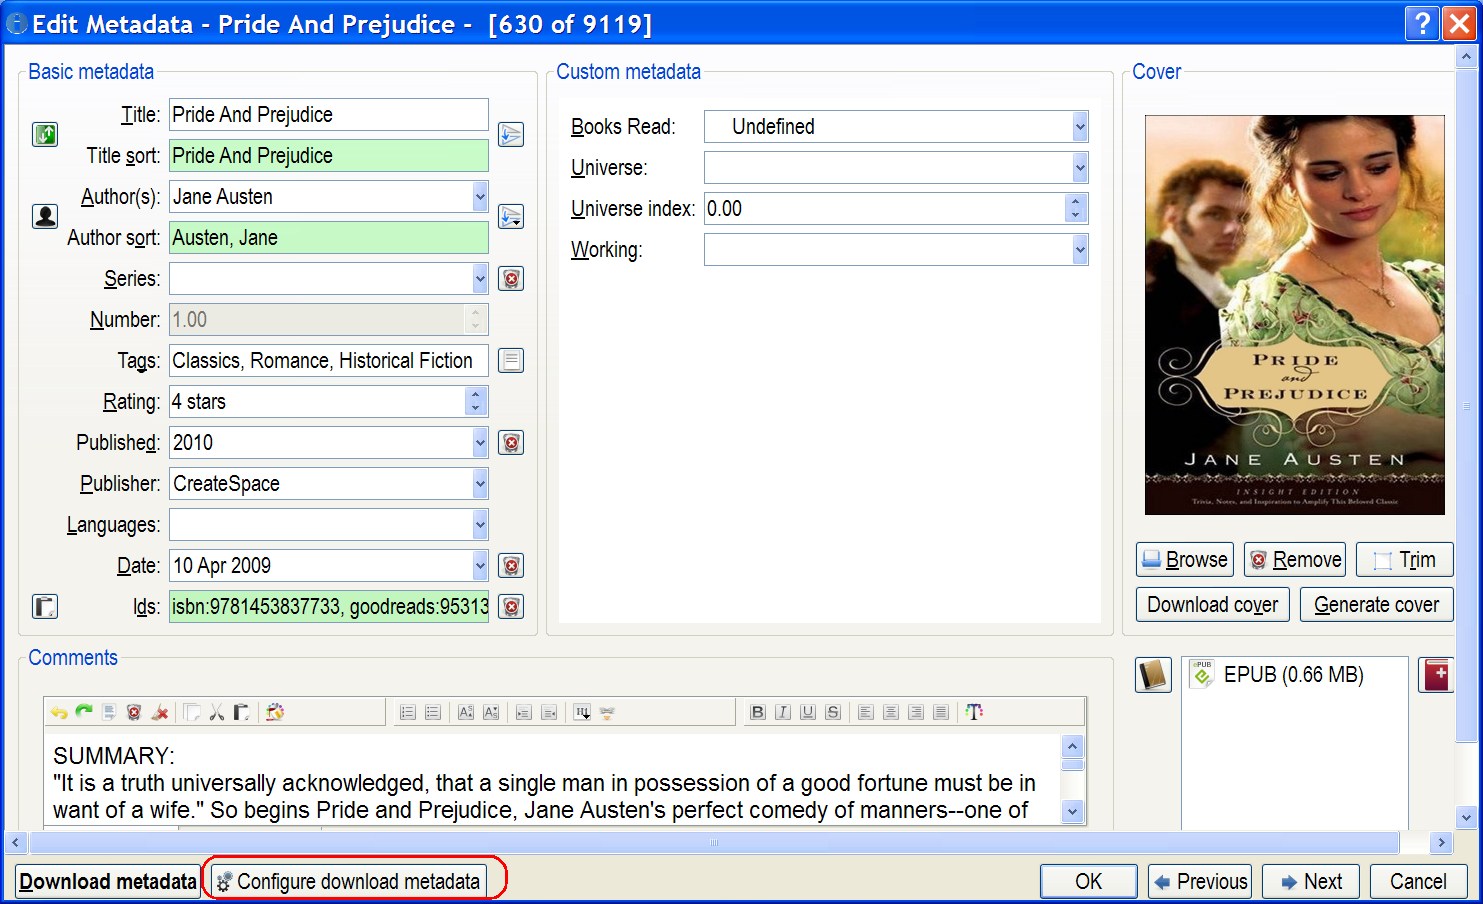Open the manage authors icon
This screenshot has height=904, width=1483.
[45, 216]
